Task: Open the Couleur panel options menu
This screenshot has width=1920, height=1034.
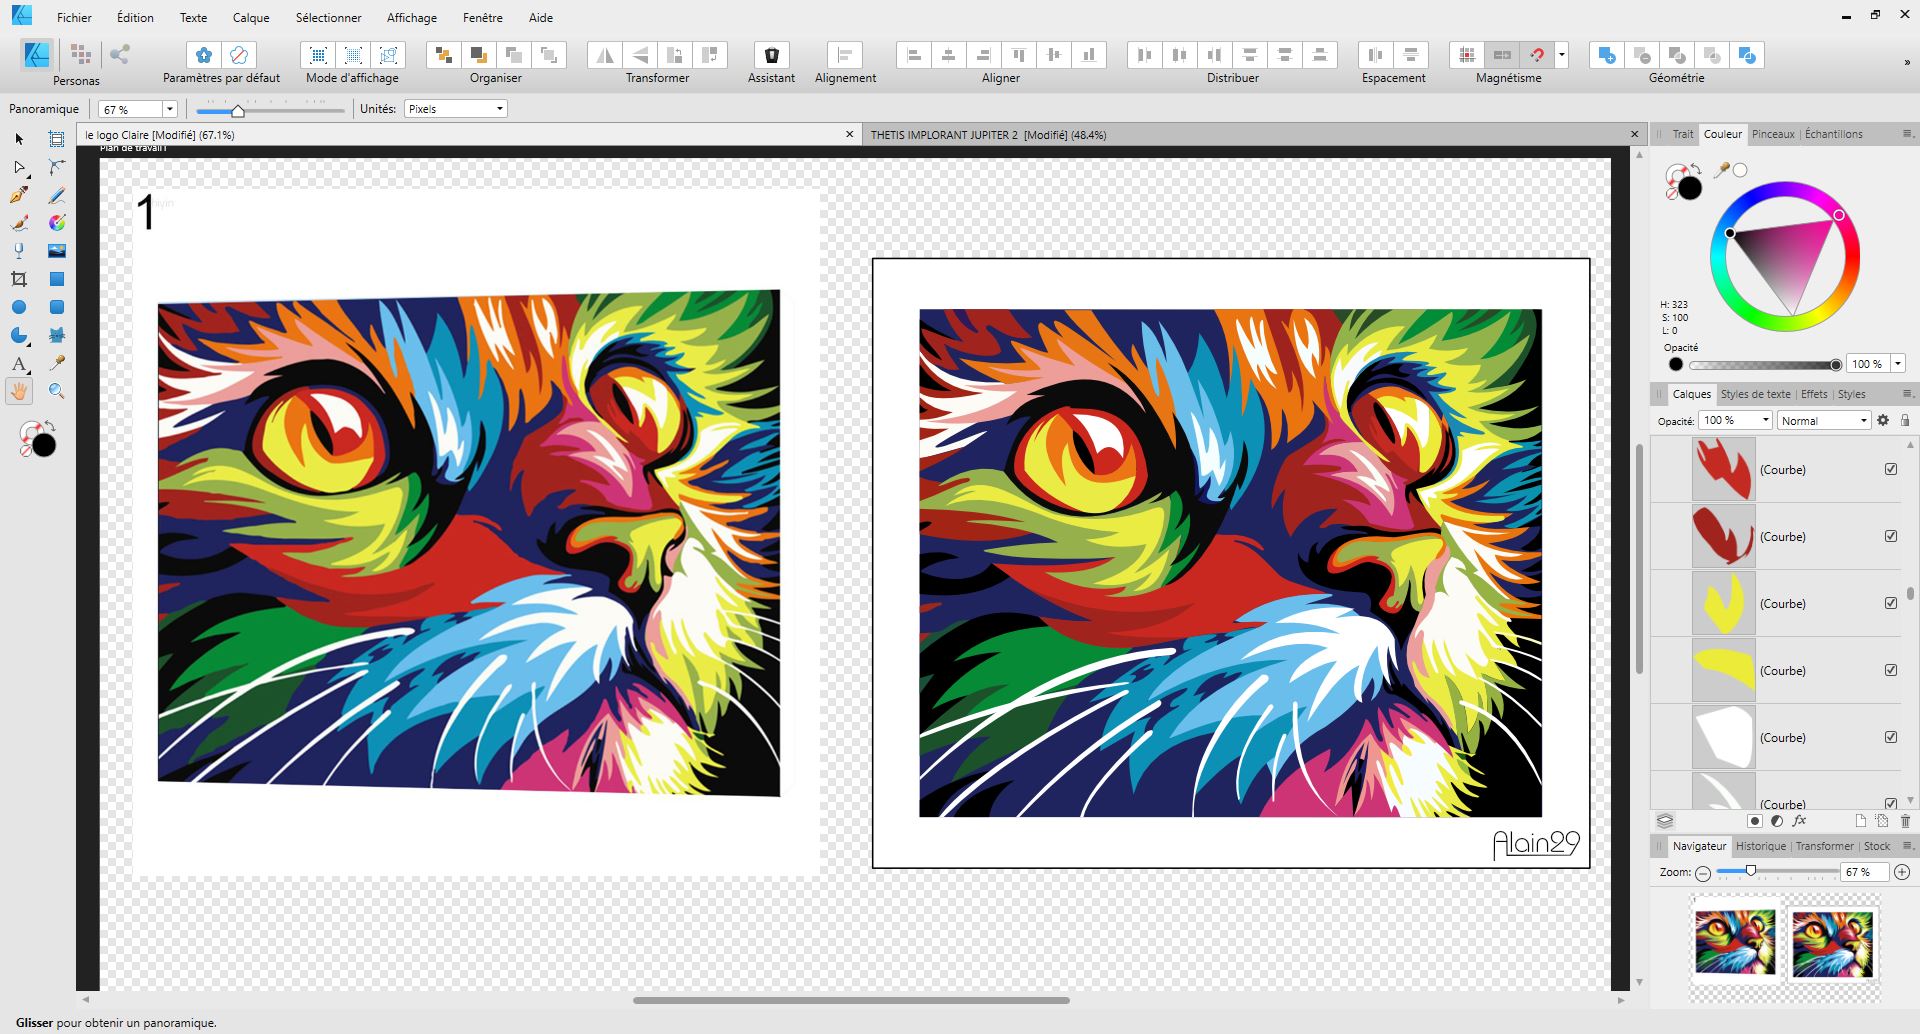Action: click(1906, 134)
